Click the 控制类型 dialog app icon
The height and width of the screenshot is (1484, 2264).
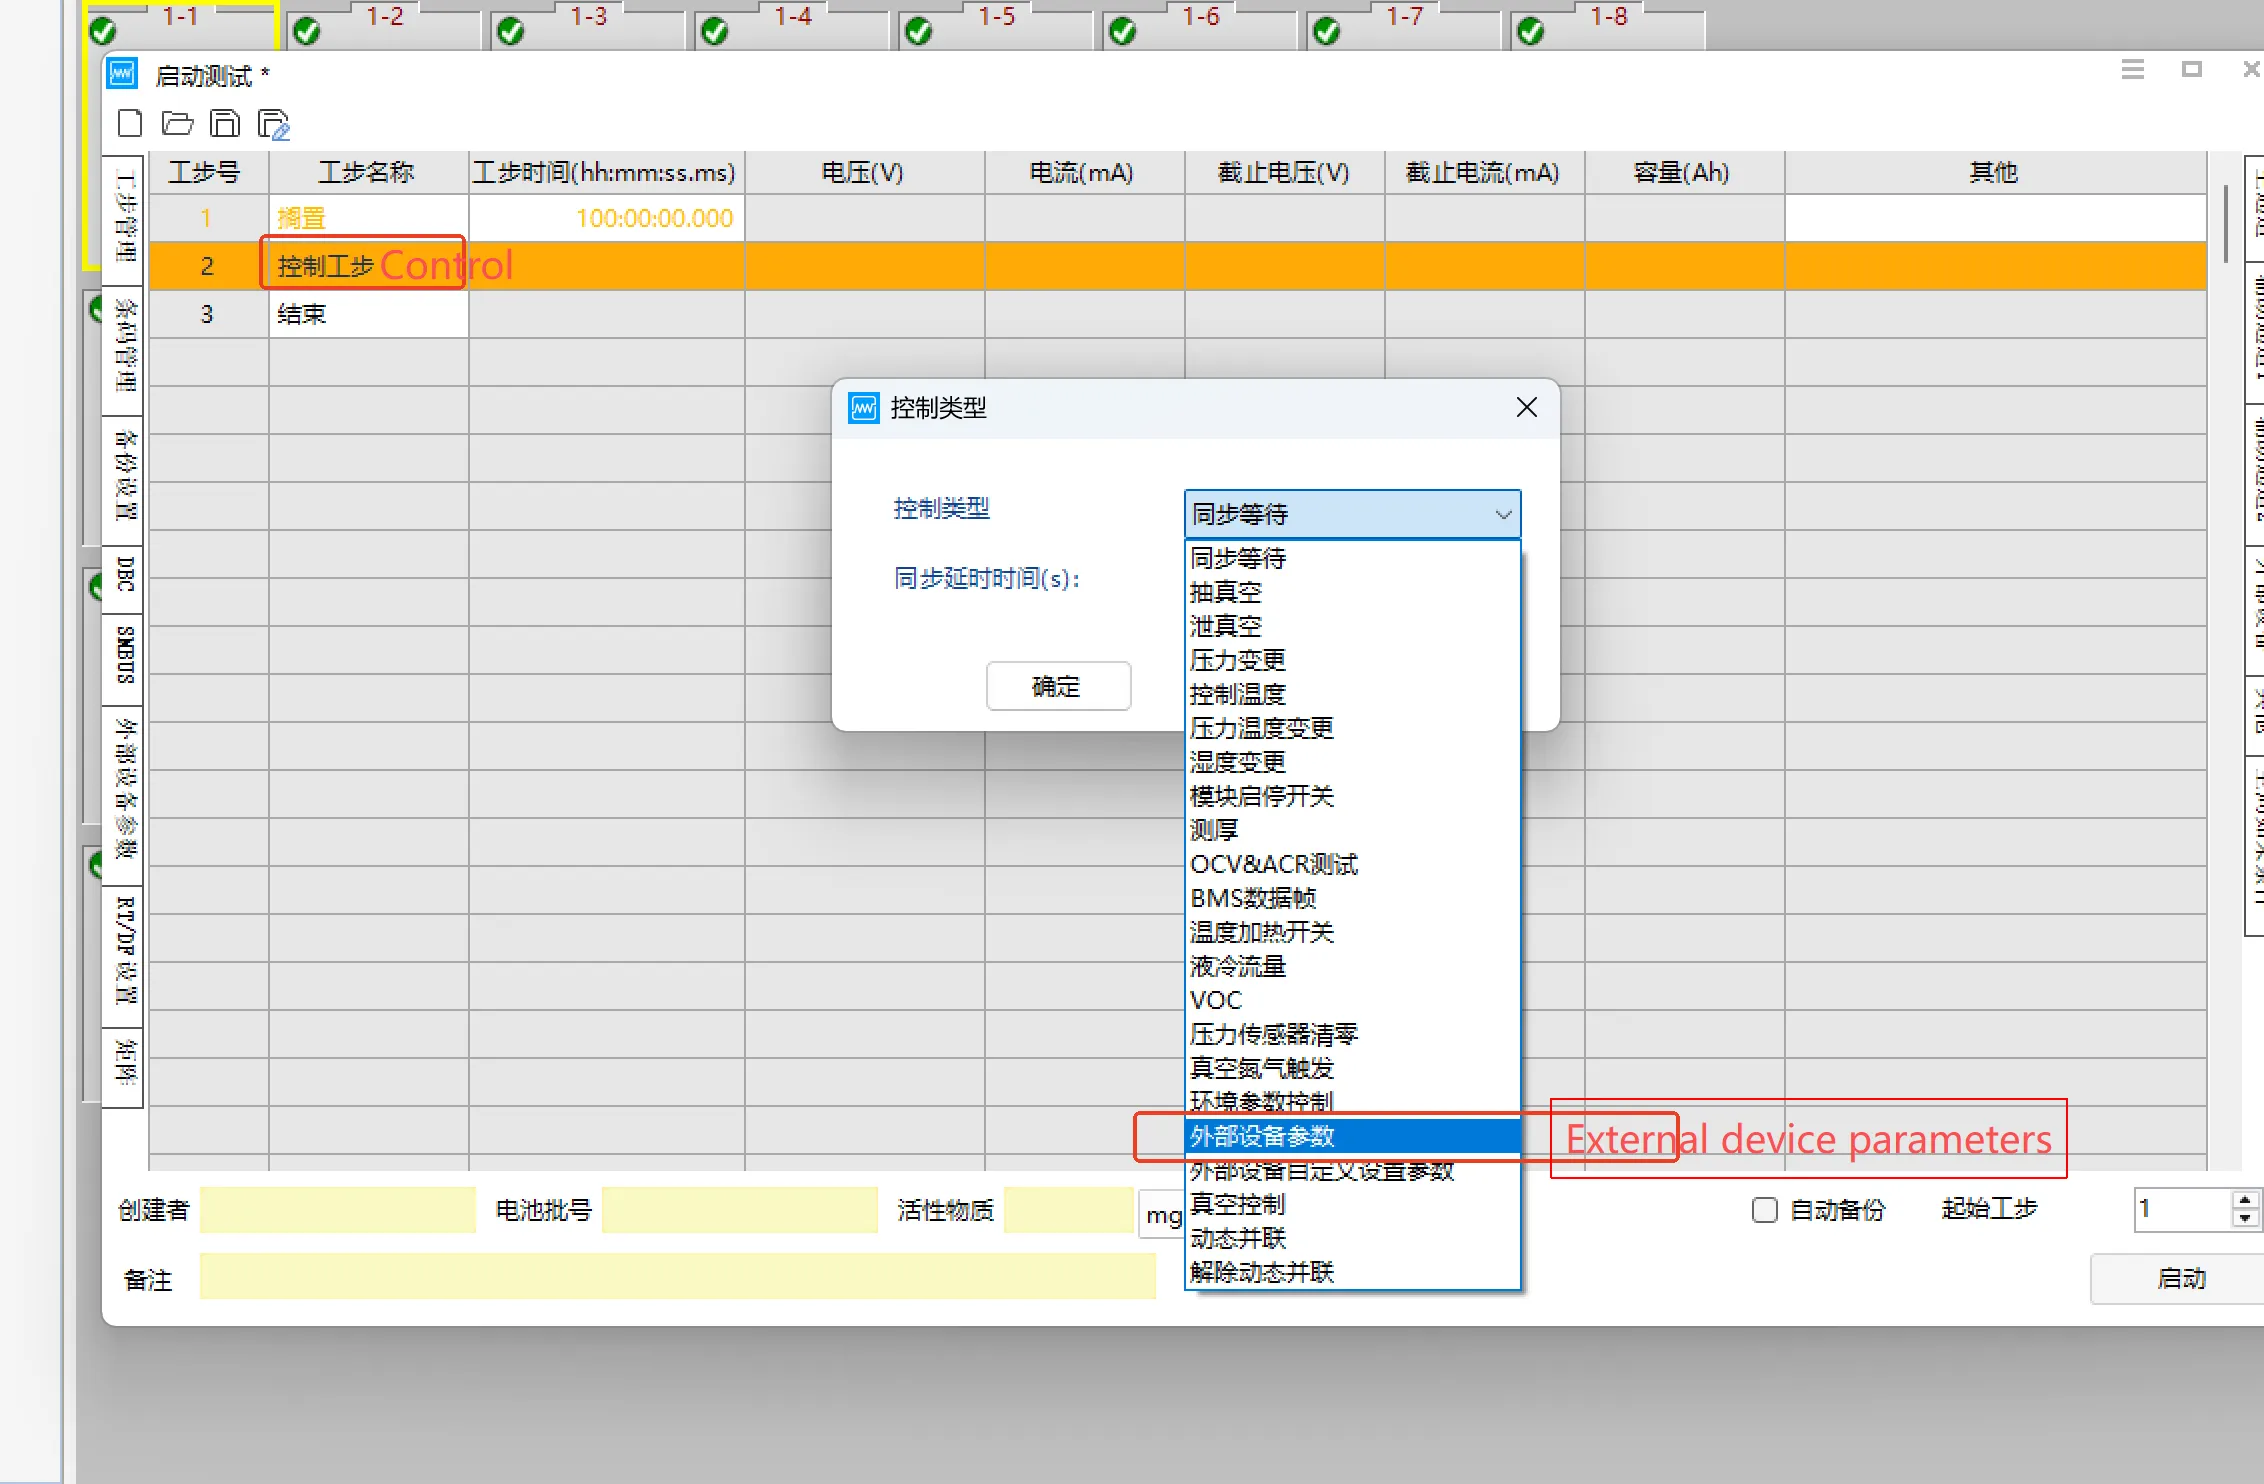[x=864, y=408]
